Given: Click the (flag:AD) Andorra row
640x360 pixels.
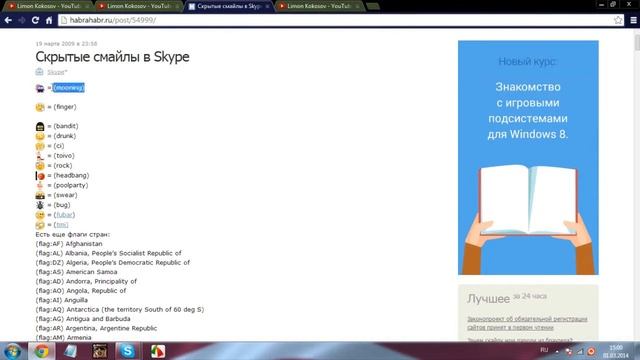Looking at the screenshot, I should tap(86, 281).
